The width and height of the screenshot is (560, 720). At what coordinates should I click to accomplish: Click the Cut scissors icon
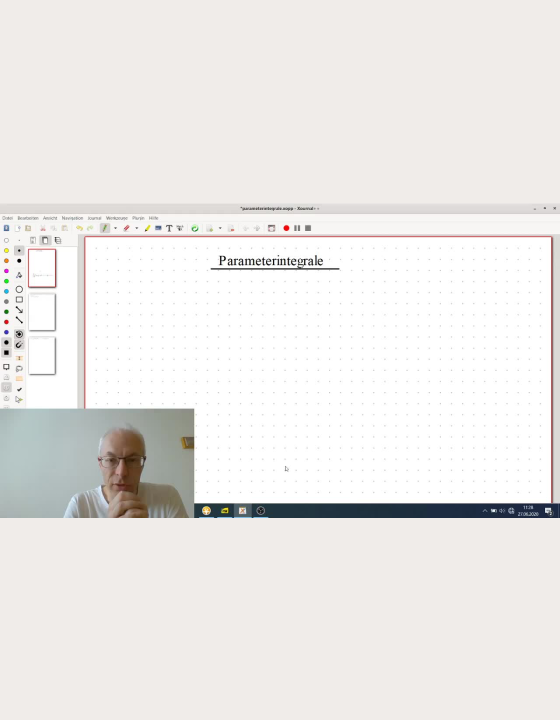pos(43,228)
